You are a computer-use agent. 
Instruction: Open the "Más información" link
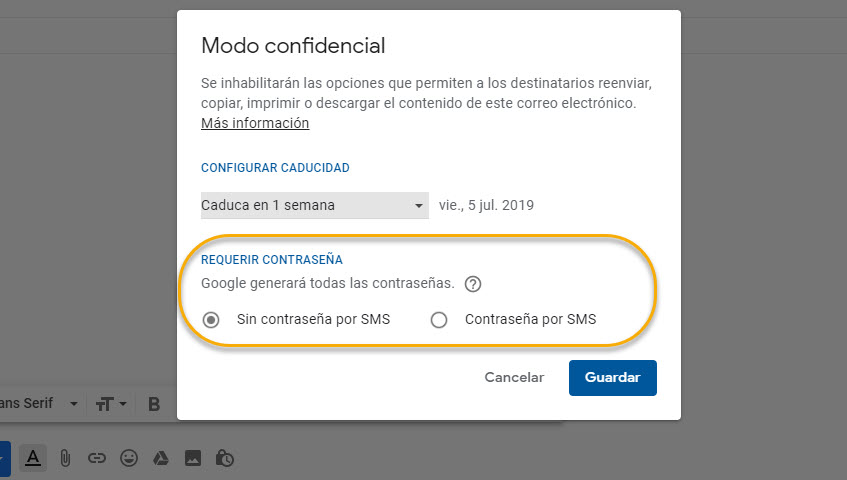click(255, 124)
